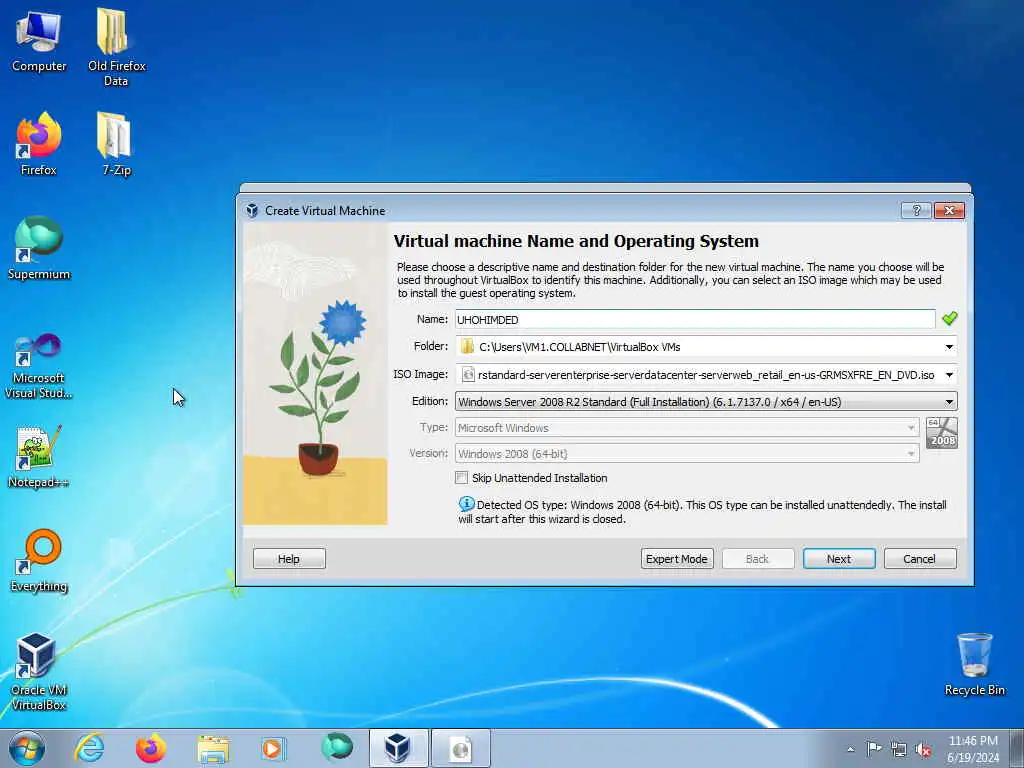Viewport: 1024px width, 768px height.
Task: Click the muted volume tray icon
Action: click(923, 750)
